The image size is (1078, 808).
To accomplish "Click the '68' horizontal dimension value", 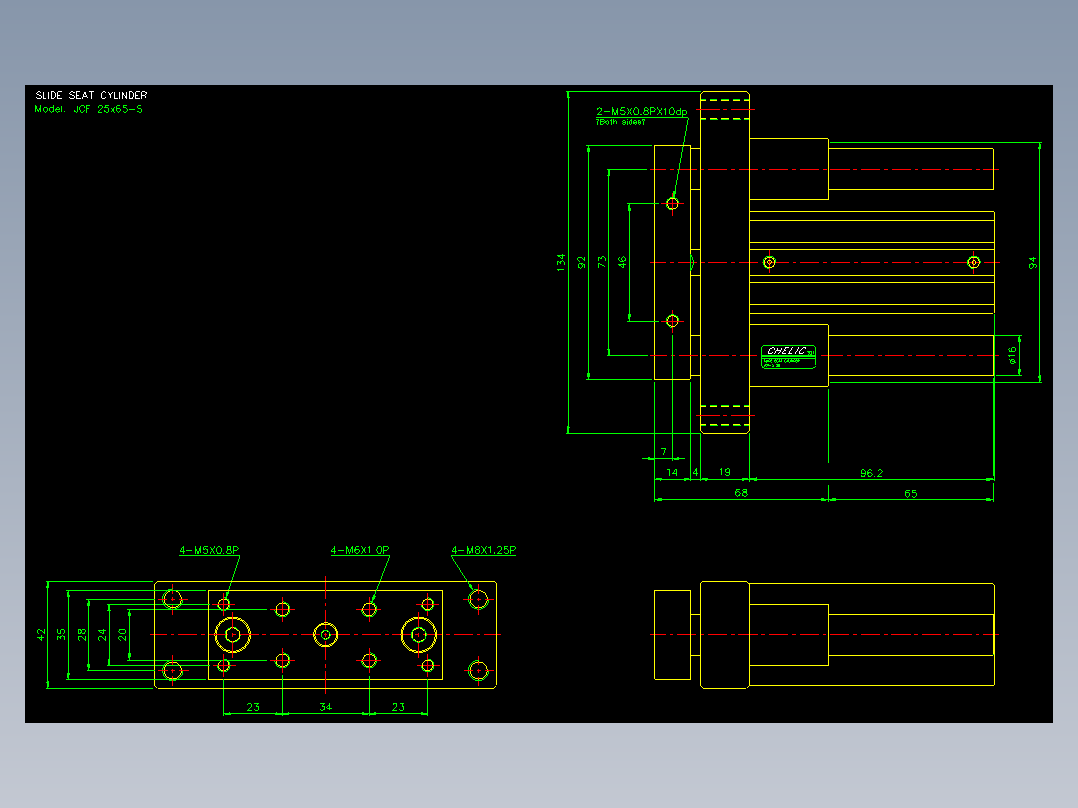I will tap(740, 492).
